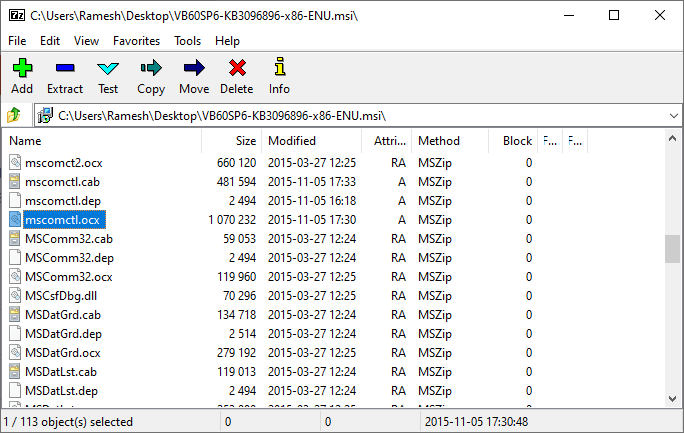Select the MSDatGrd.dep file icon
The image size is (684, 433).
coord(15,334)
